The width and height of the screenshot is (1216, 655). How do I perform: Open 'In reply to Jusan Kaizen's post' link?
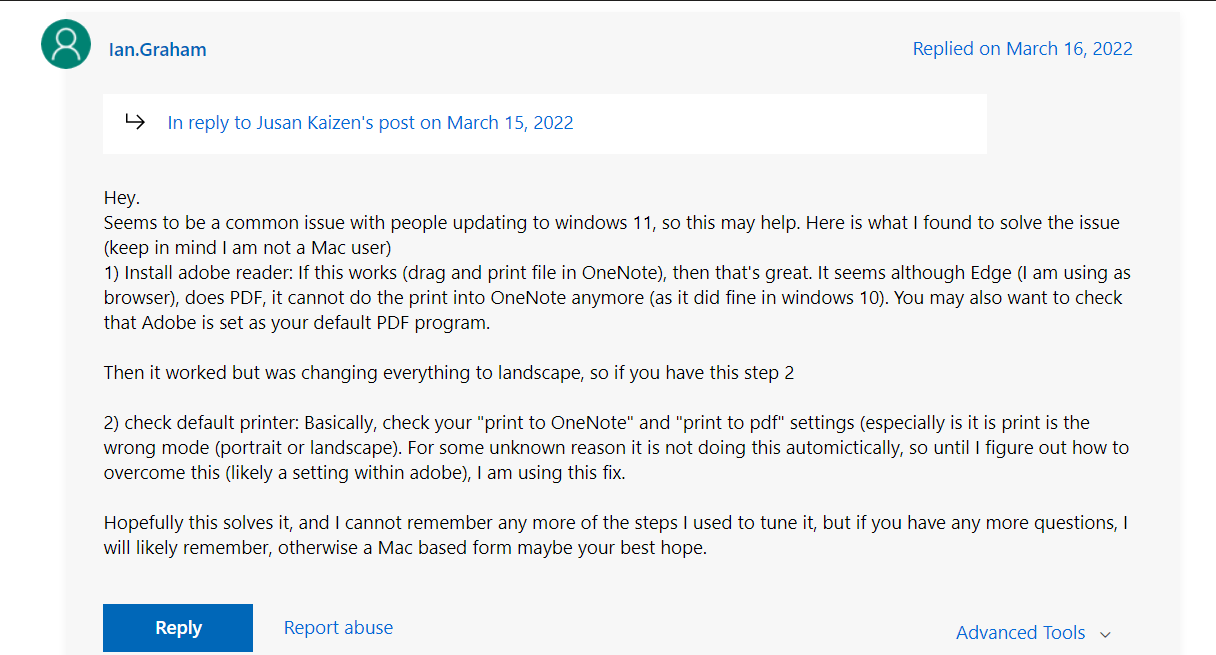370,123
